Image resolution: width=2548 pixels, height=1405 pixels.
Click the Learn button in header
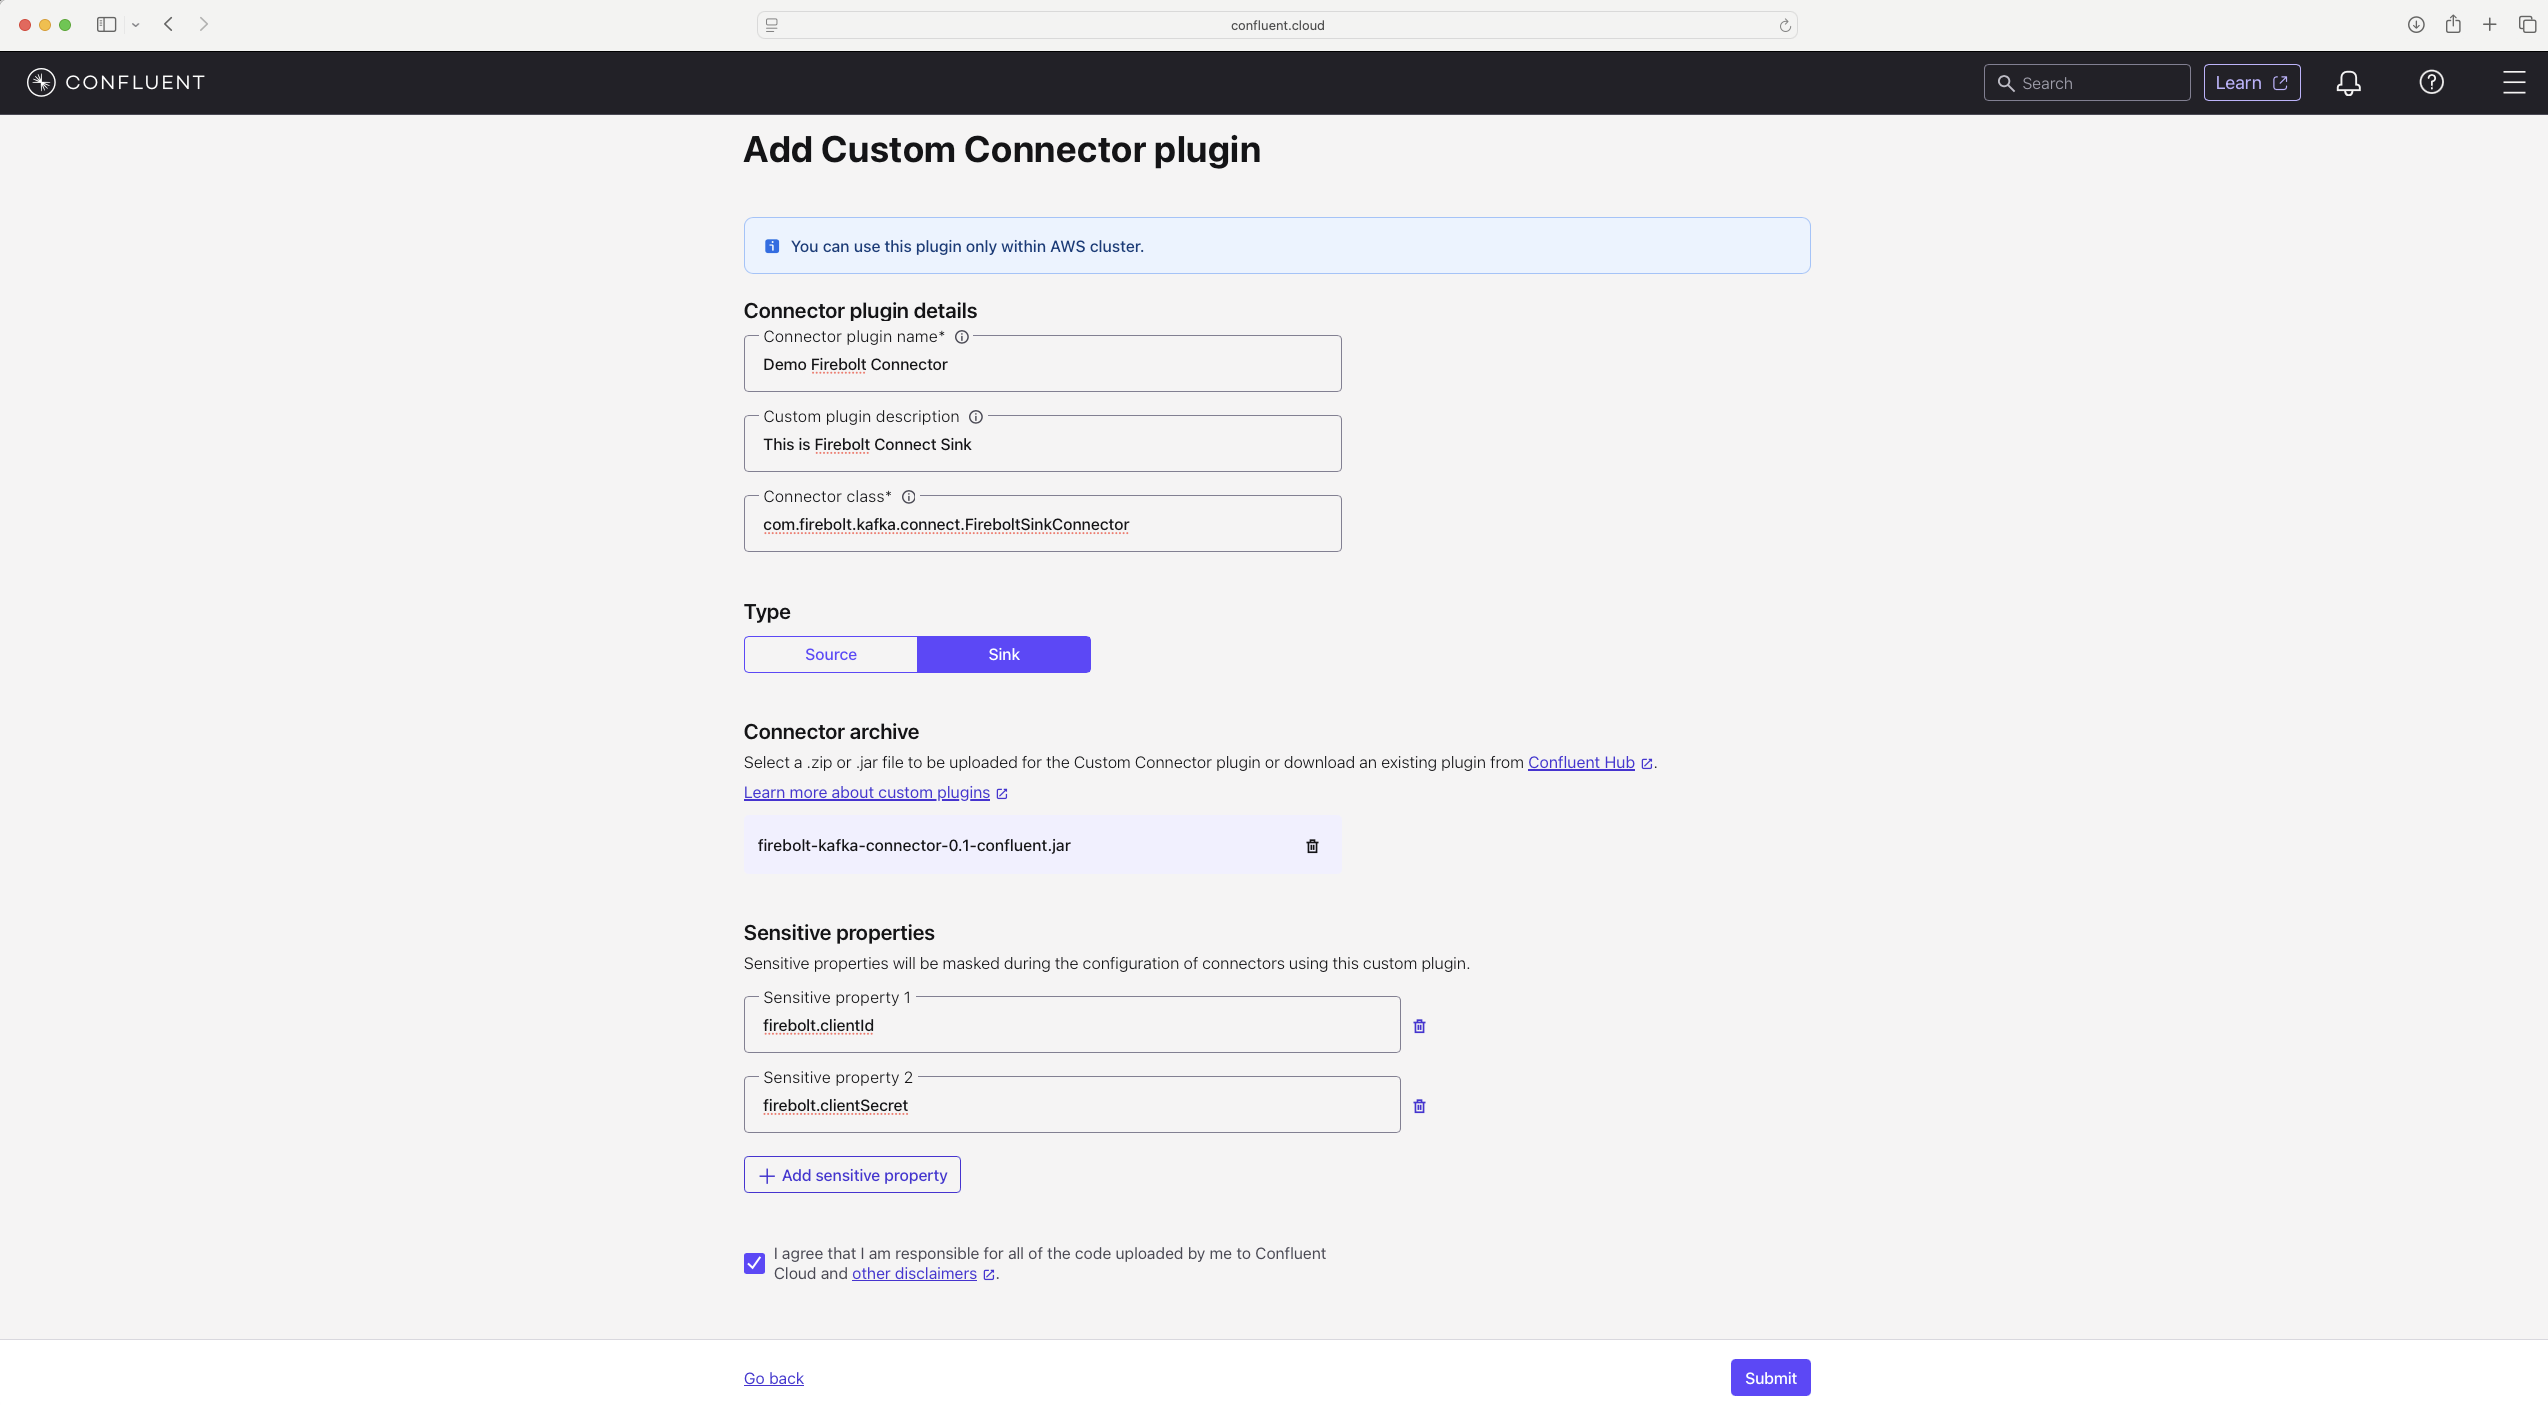(x=2251, y=83)
